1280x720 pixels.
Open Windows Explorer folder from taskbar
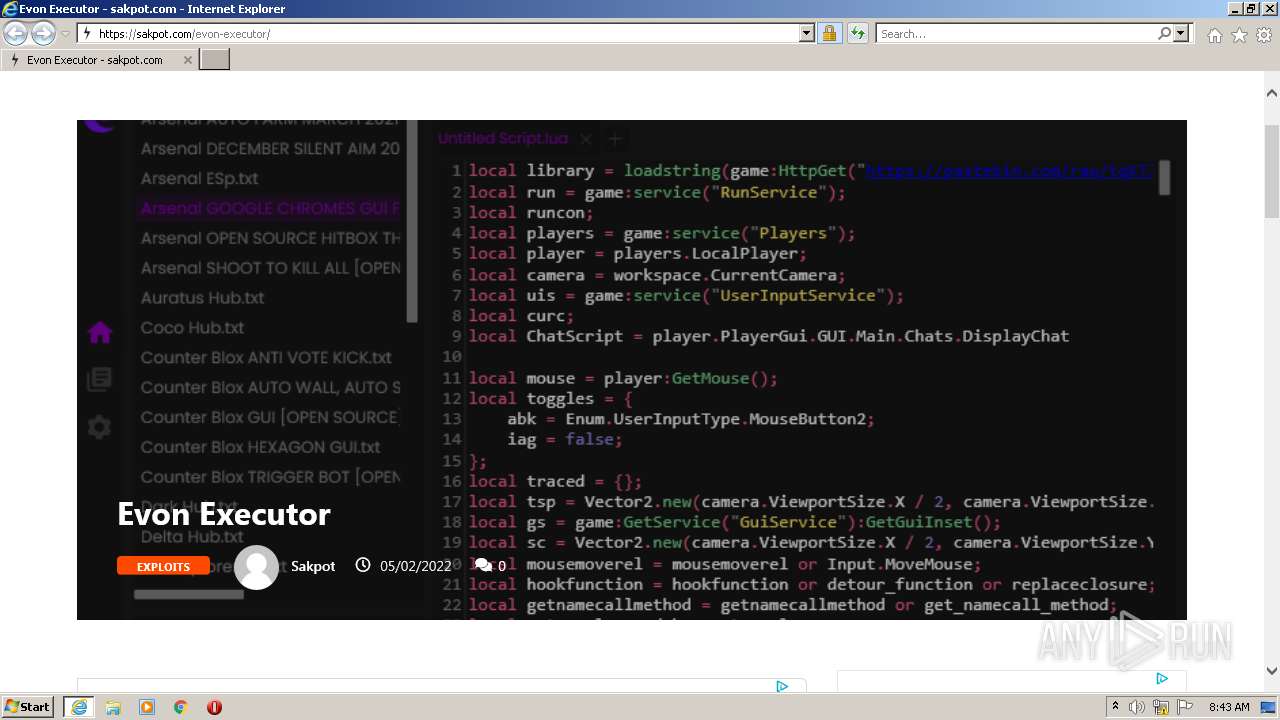click(113, 707)
